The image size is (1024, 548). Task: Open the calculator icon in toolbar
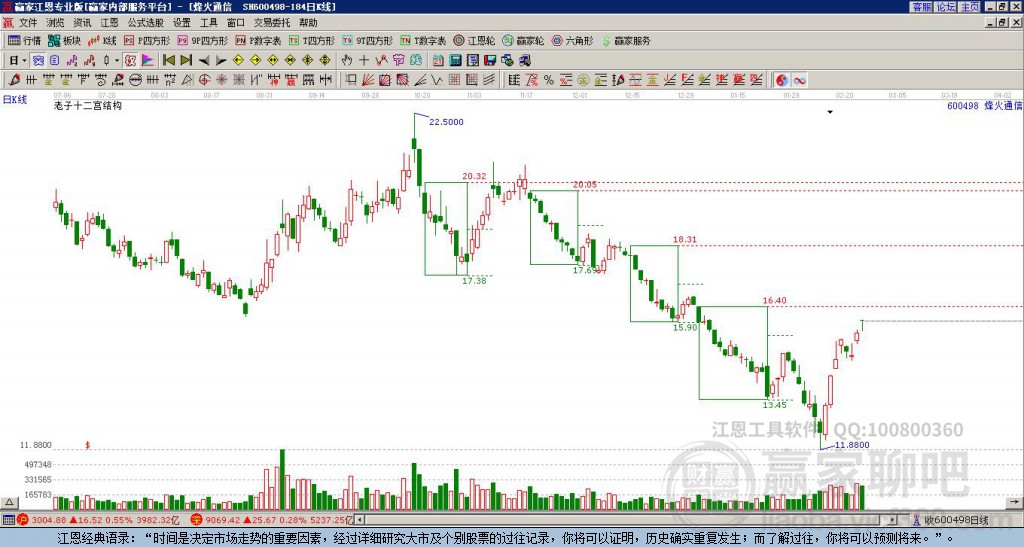(455, 60)
